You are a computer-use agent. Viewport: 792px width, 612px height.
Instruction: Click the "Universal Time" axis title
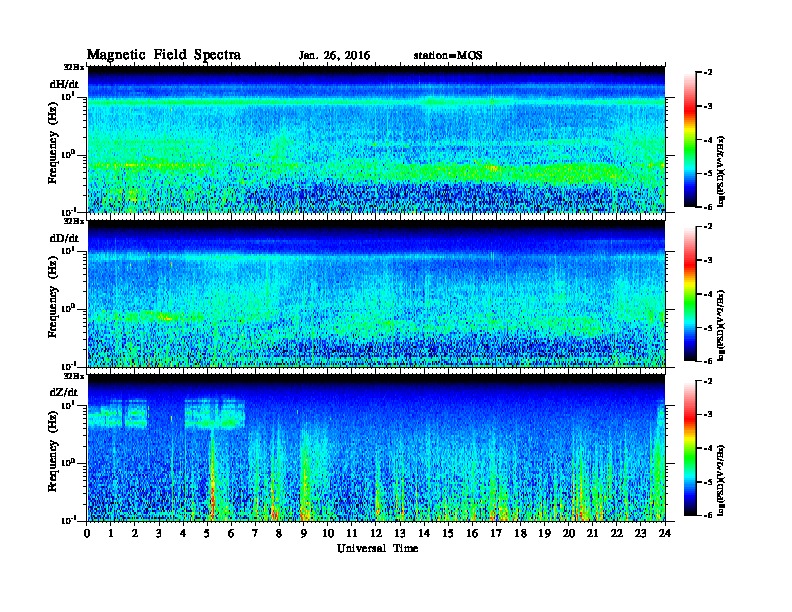click(377, 548)
